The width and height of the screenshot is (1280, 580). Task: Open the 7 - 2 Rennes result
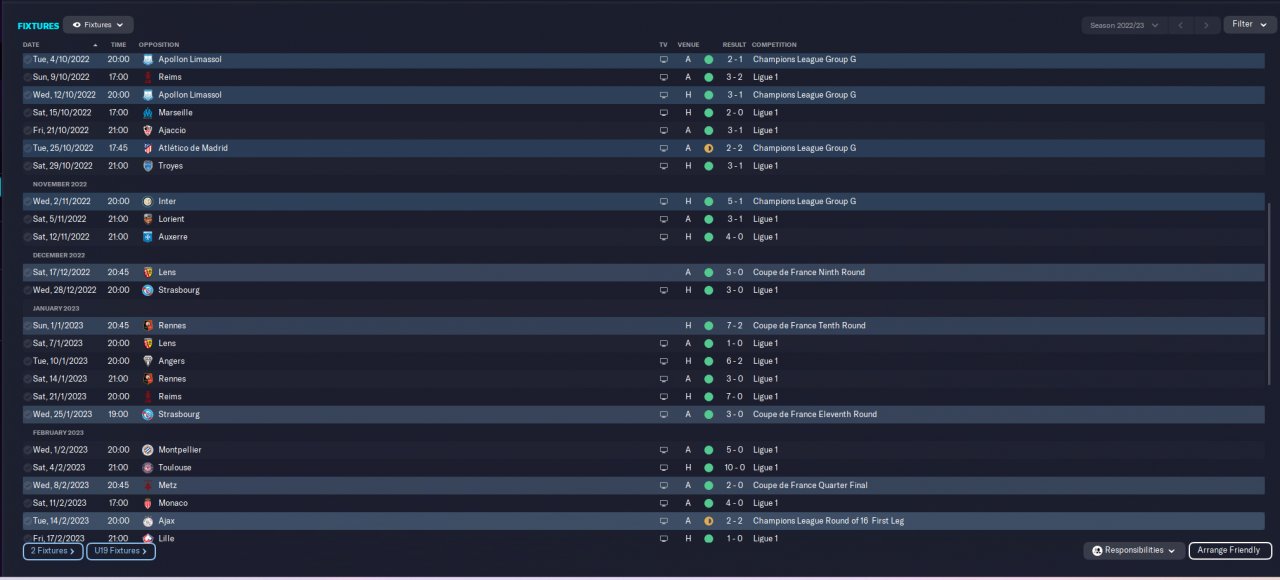pyautogui.click(x=734, y=326)
